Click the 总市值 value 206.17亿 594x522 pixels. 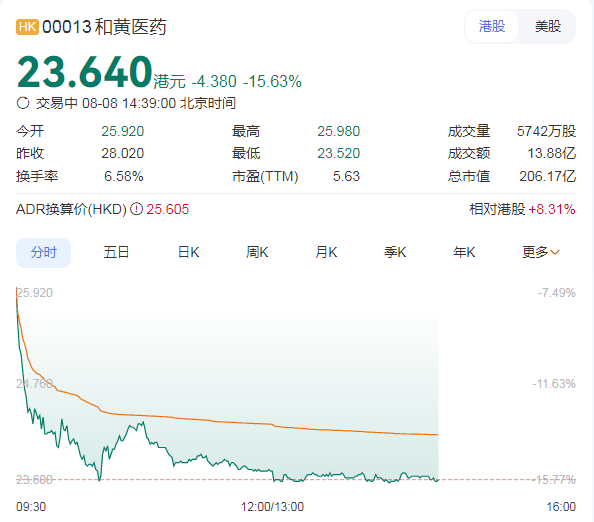(x=547, y=176)
